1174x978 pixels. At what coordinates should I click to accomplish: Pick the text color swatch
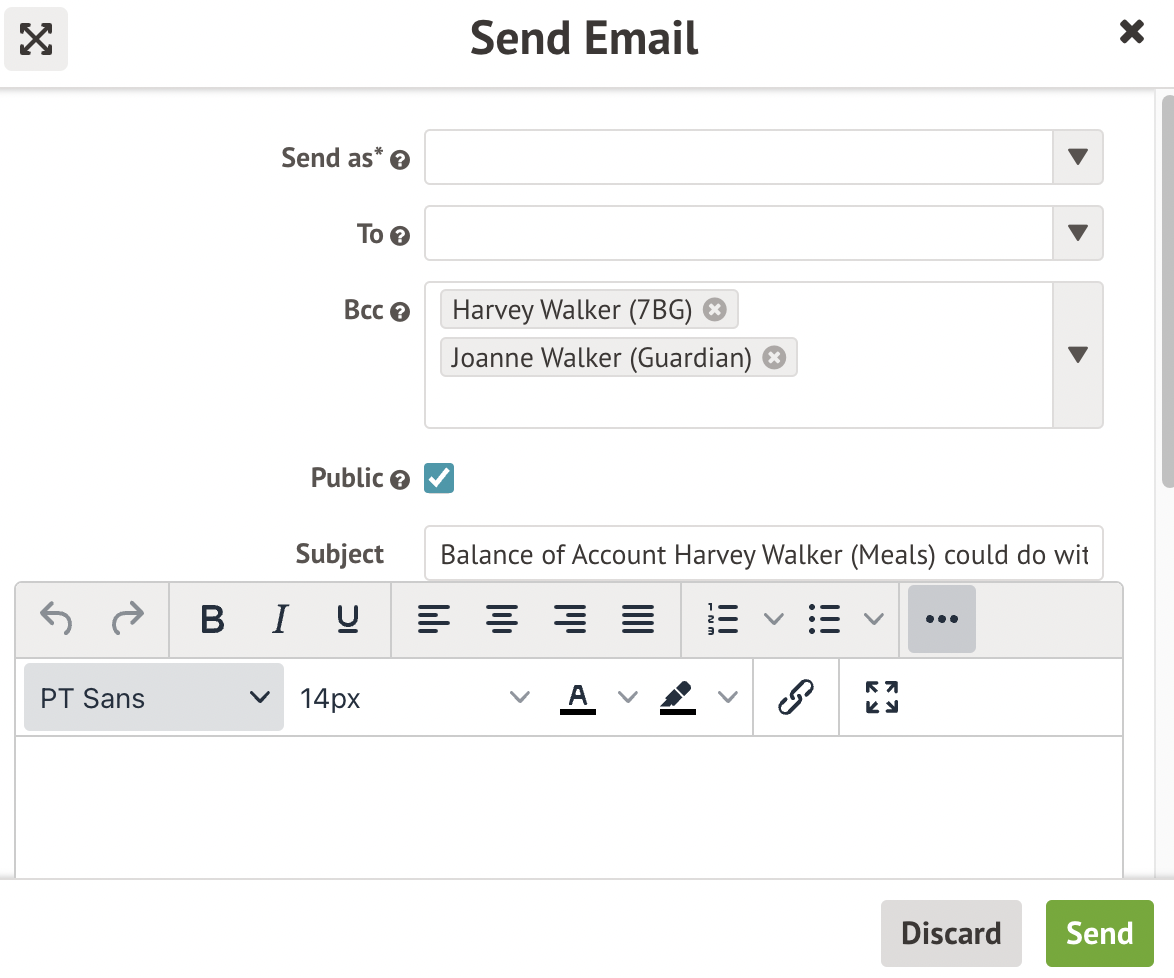[578, 697]
